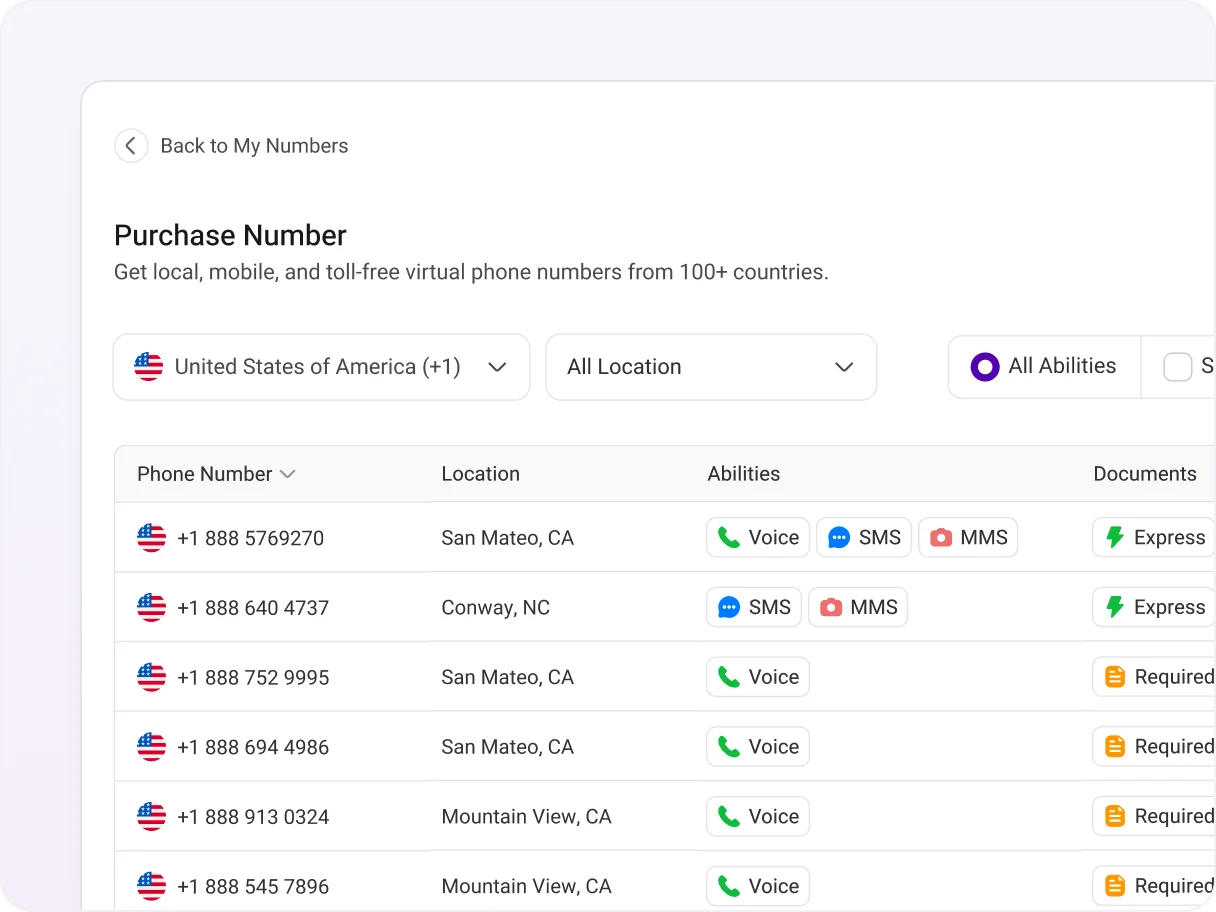Select phone number +1 888 694 4986

253,747
